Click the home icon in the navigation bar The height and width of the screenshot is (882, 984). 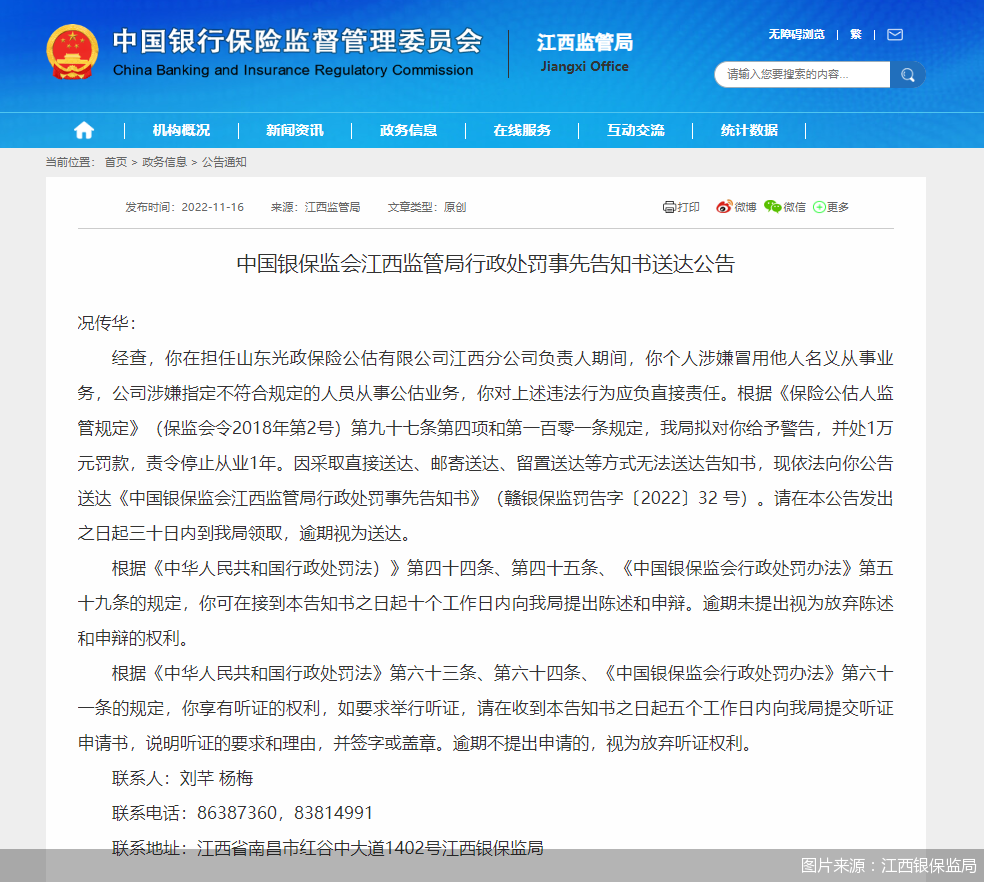pos(83,130)
